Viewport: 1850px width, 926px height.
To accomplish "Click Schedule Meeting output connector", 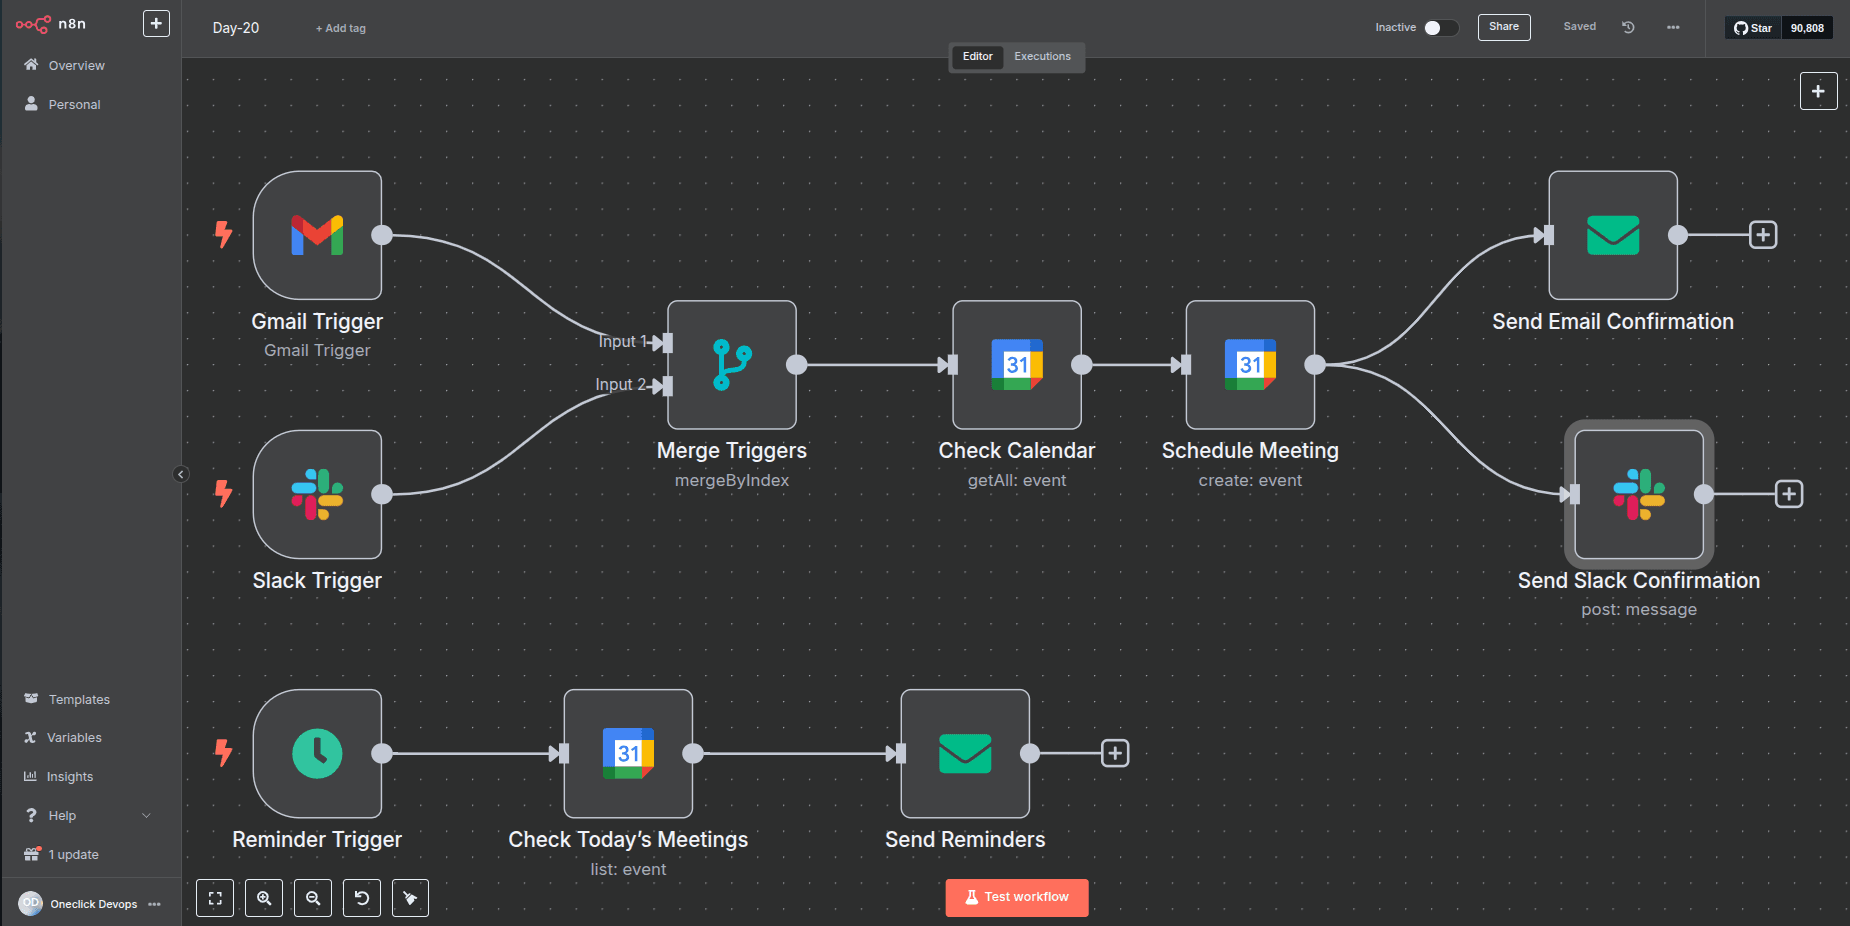I will 1315,365.
